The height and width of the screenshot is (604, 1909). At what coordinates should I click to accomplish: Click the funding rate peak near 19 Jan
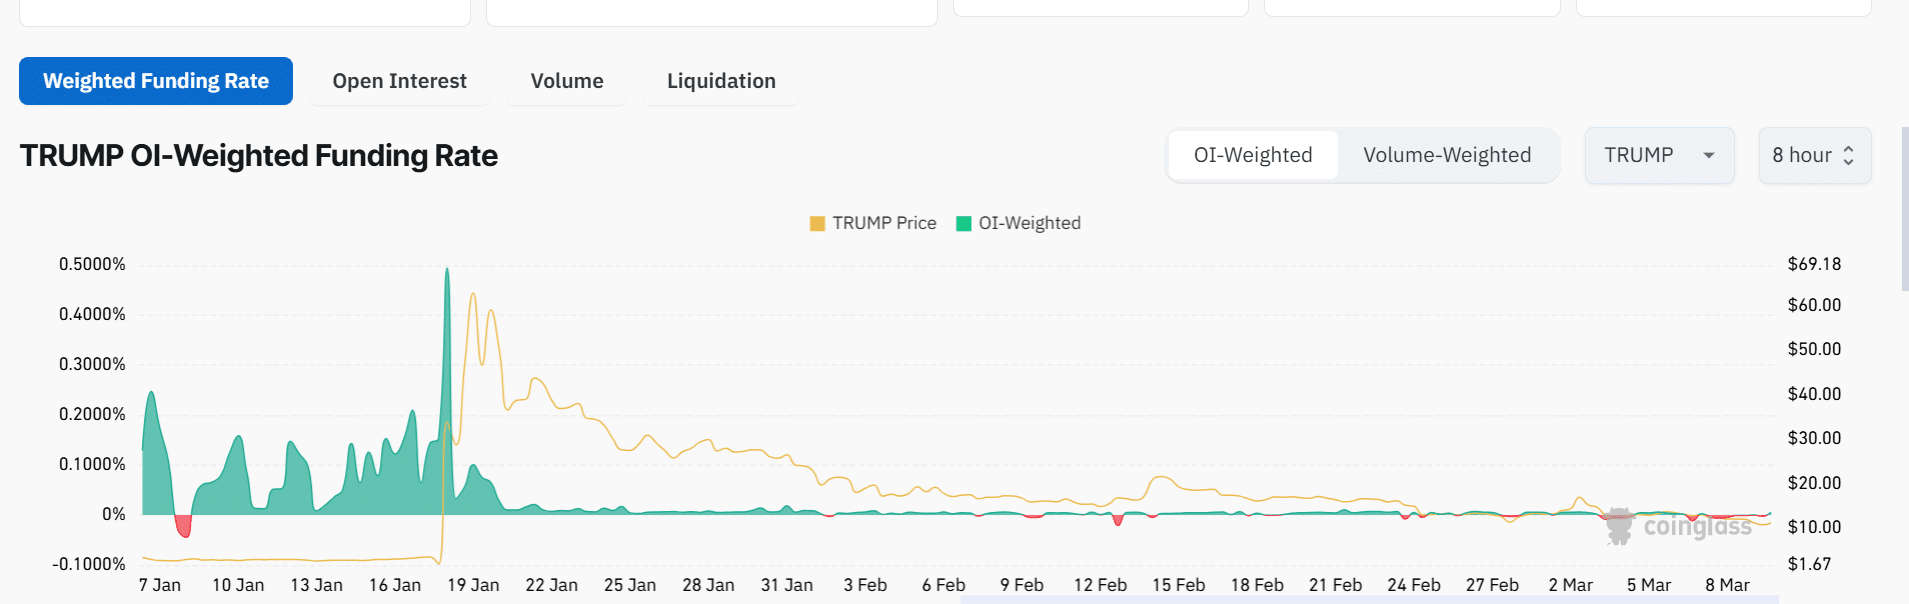point(447,270)
